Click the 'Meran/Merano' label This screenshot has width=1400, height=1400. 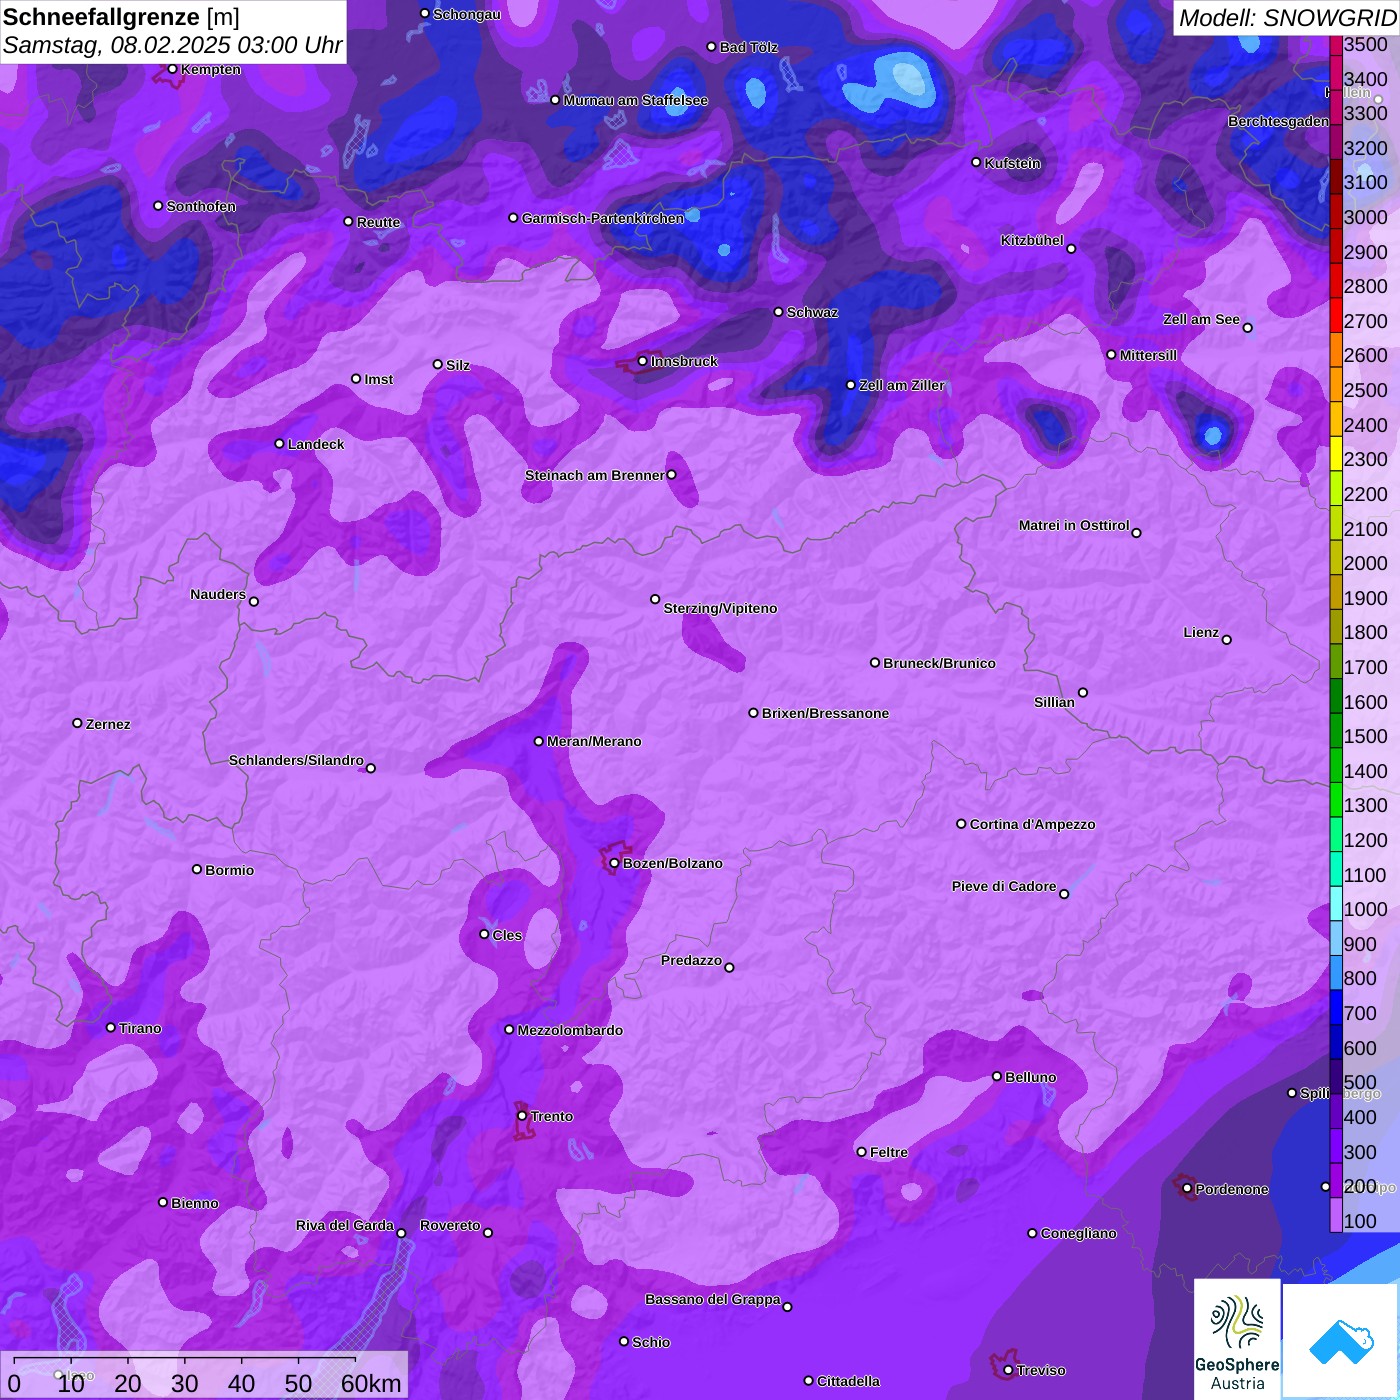594,741
